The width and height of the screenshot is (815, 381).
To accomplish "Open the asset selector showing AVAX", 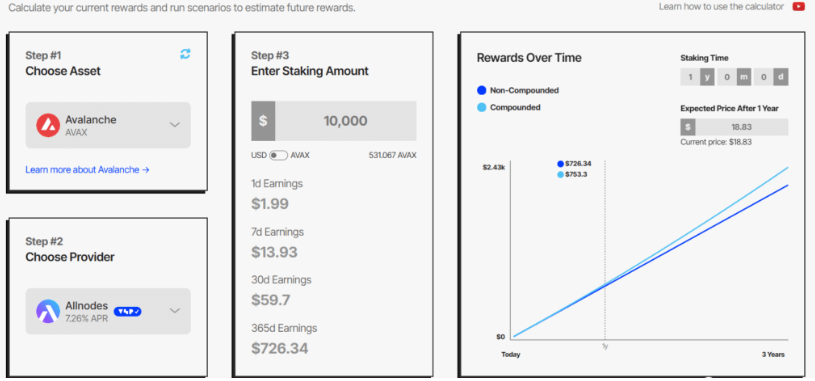I will coord(108,125).
